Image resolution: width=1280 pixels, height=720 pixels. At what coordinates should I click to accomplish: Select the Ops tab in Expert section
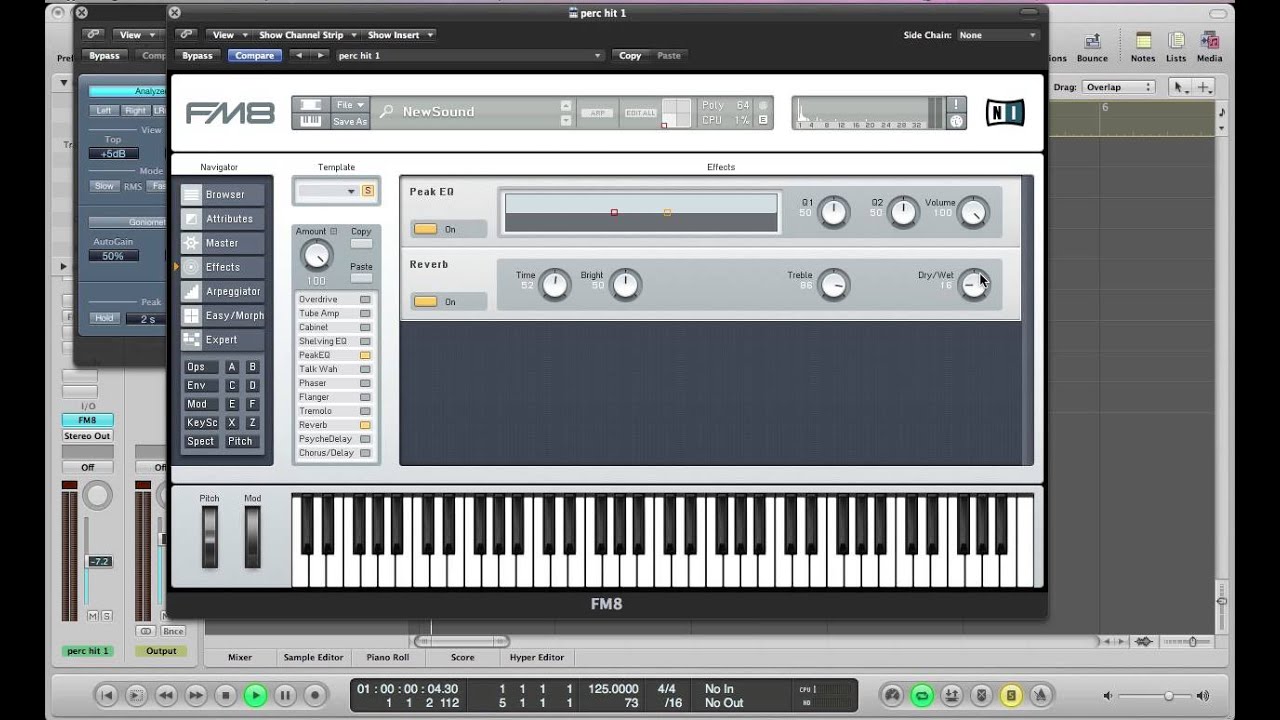click(200, 367)
